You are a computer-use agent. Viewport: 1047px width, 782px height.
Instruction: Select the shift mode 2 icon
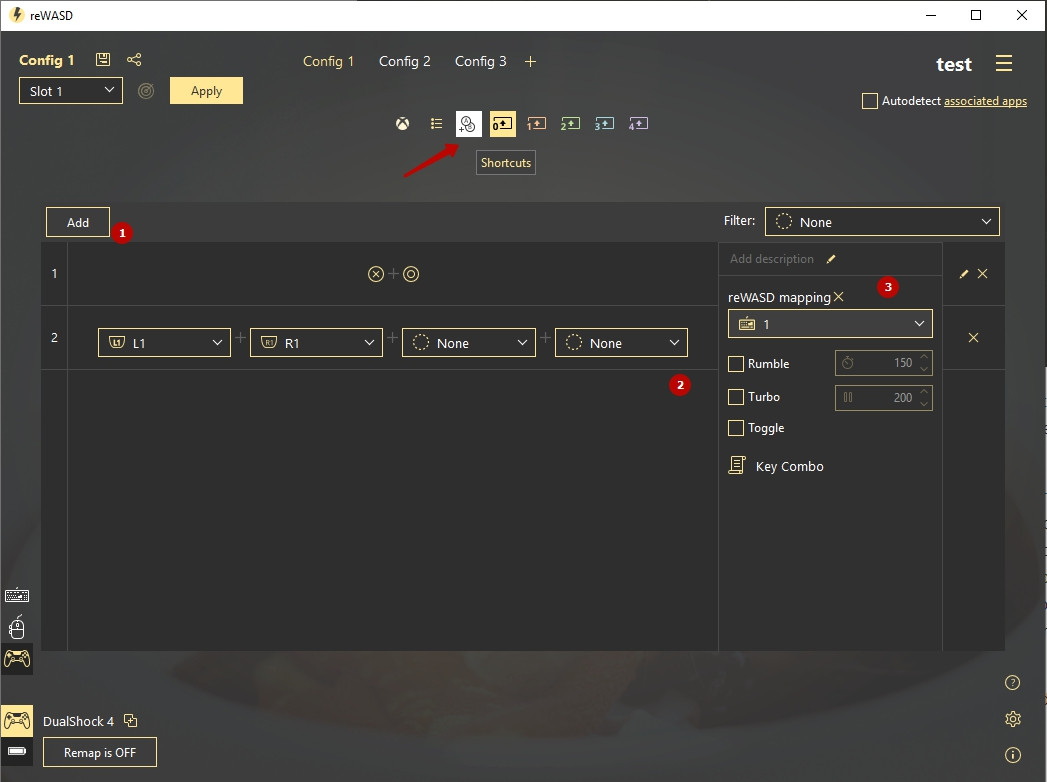[570, 124]
